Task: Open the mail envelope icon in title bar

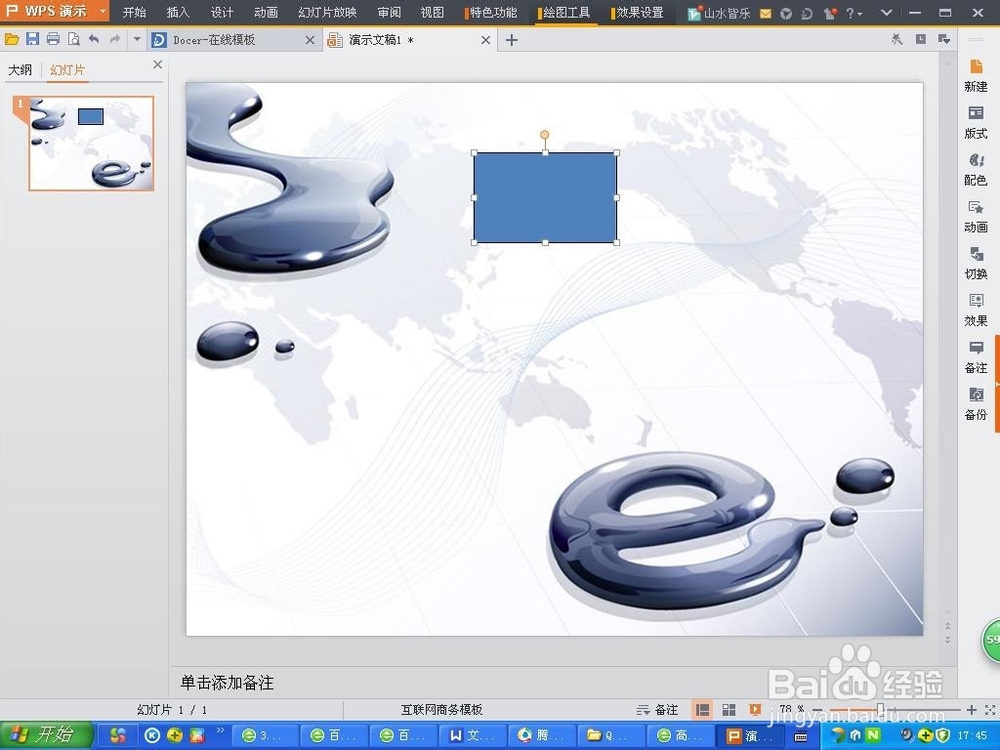Action: click(x=765, y=13)
